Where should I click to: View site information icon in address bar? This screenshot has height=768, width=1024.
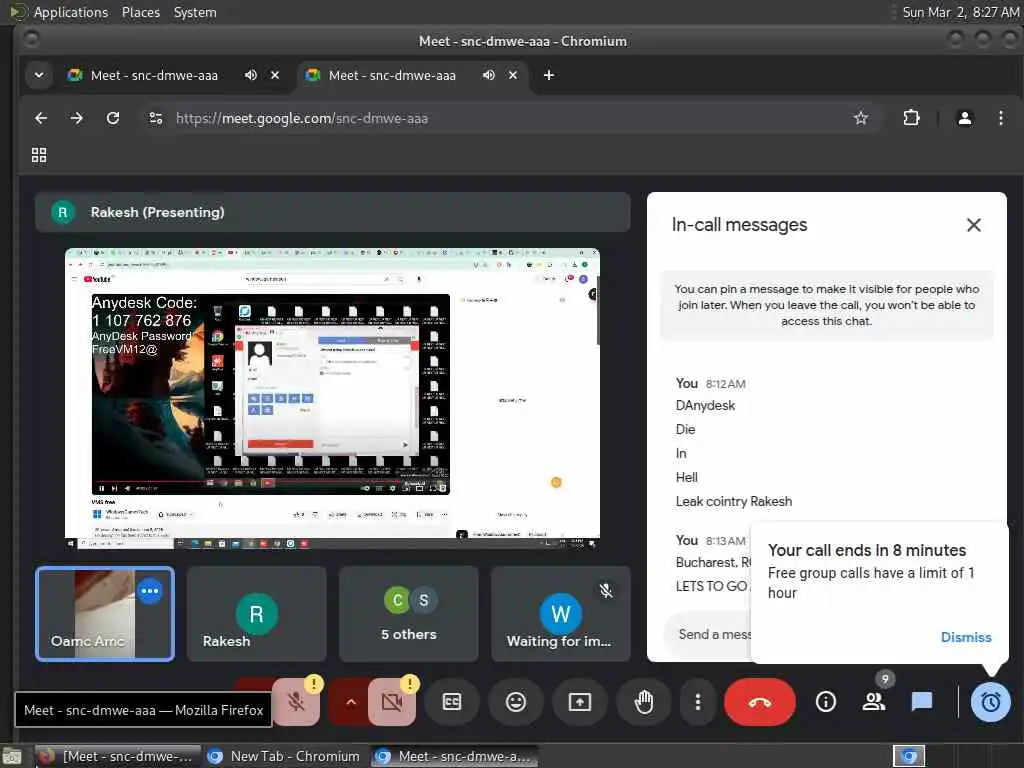tap(155, 118)
